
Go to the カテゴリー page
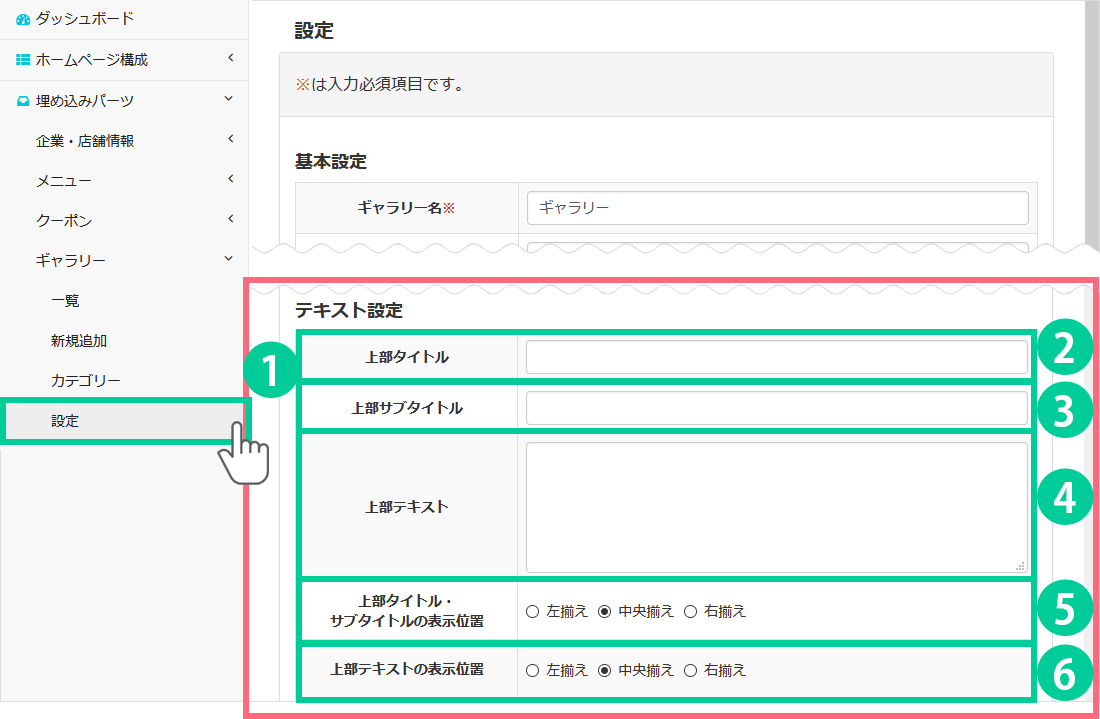click(x=86, y=381)
